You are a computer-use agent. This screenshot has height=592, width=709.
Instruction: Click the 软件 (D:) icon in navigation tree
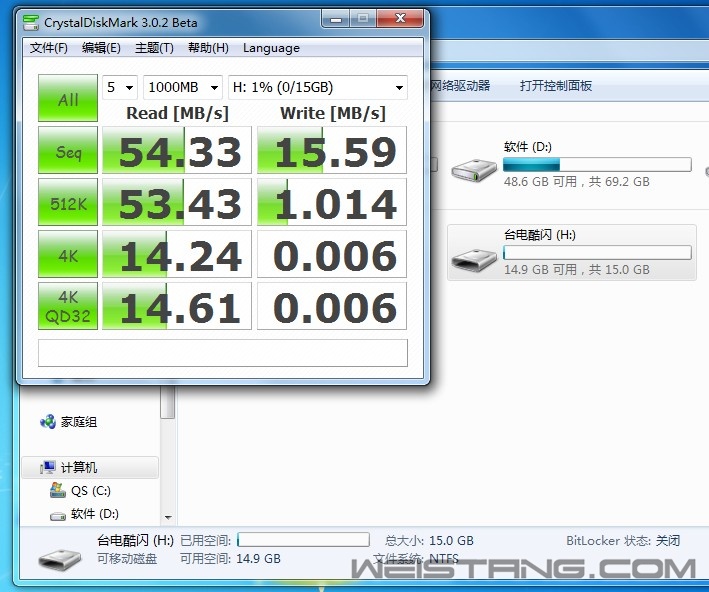58,514
